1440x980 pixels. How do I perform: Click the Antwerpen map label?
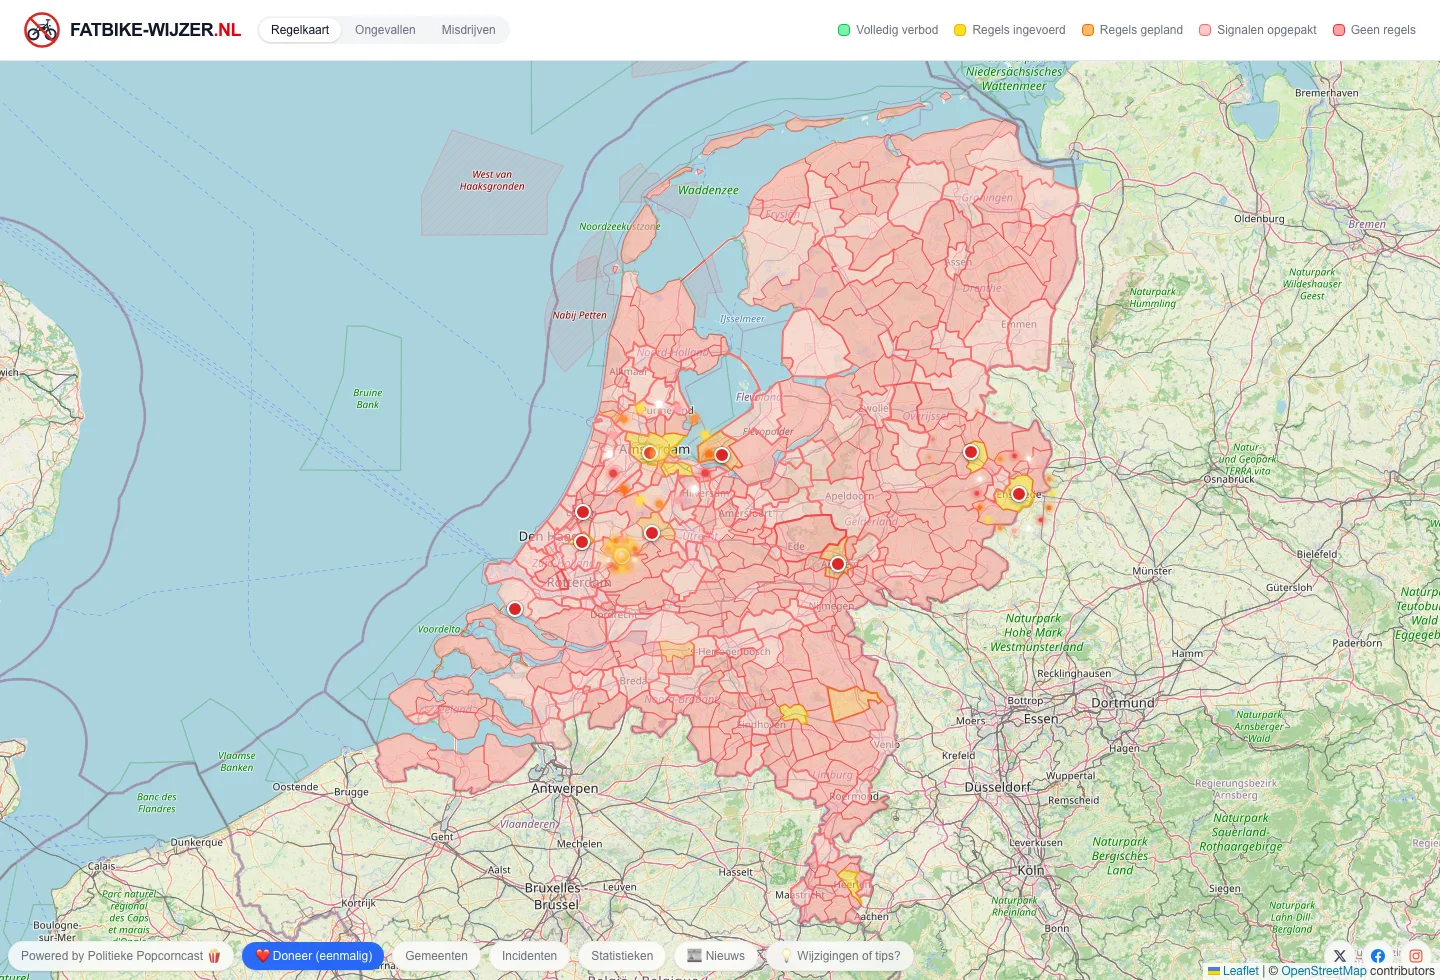(x=565, y=789)
